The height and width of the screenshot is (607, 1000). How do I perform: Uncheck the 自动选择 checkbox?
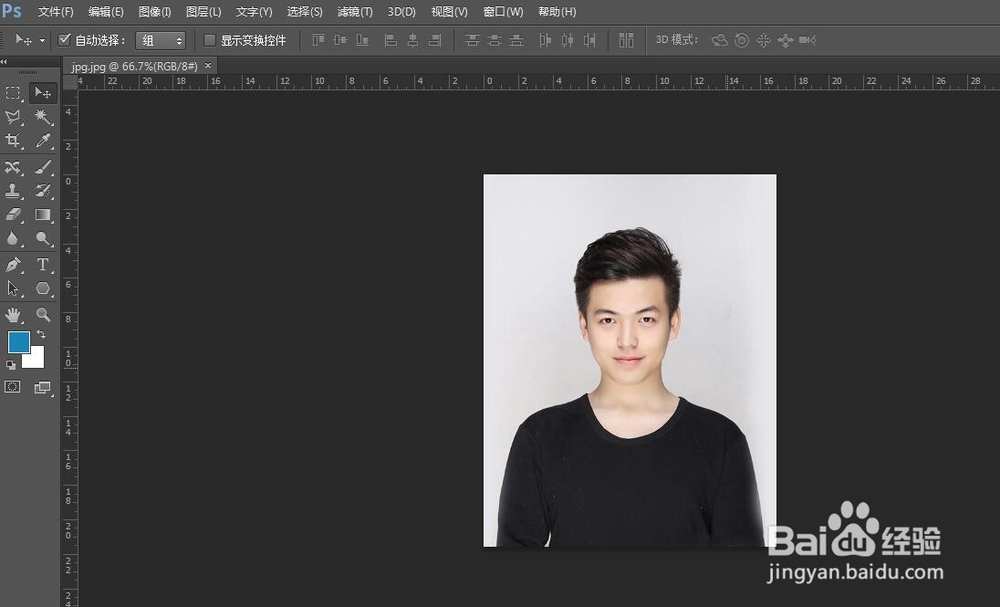point(64,40)
